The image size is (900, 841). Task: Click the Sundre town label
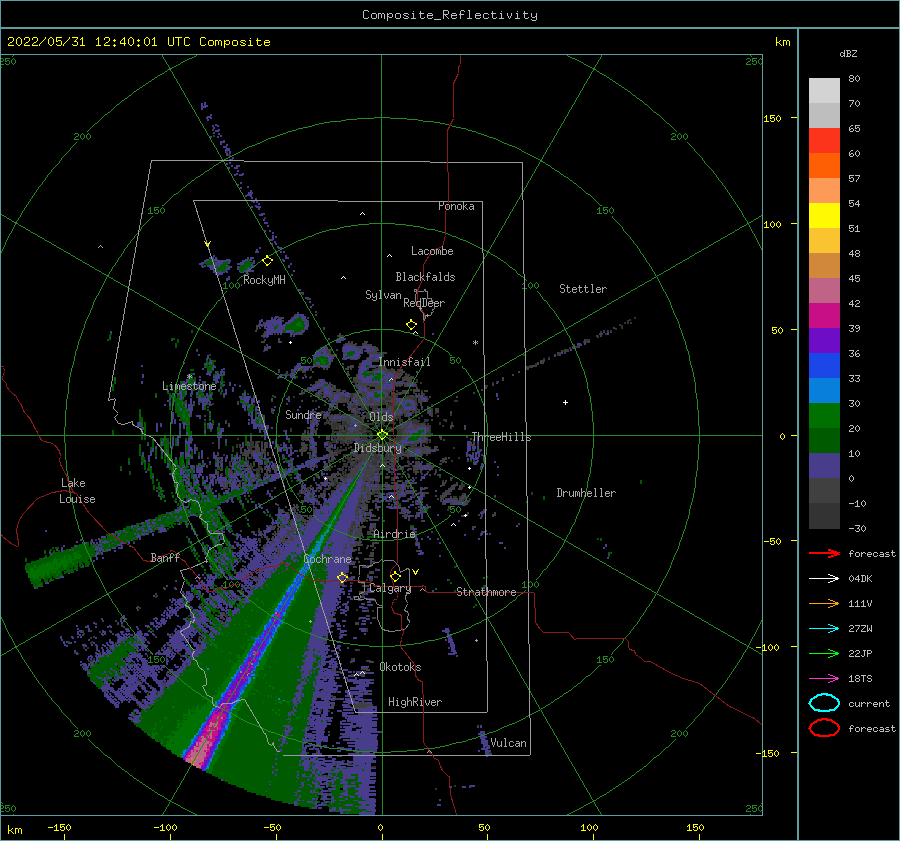tap(303, 415)
